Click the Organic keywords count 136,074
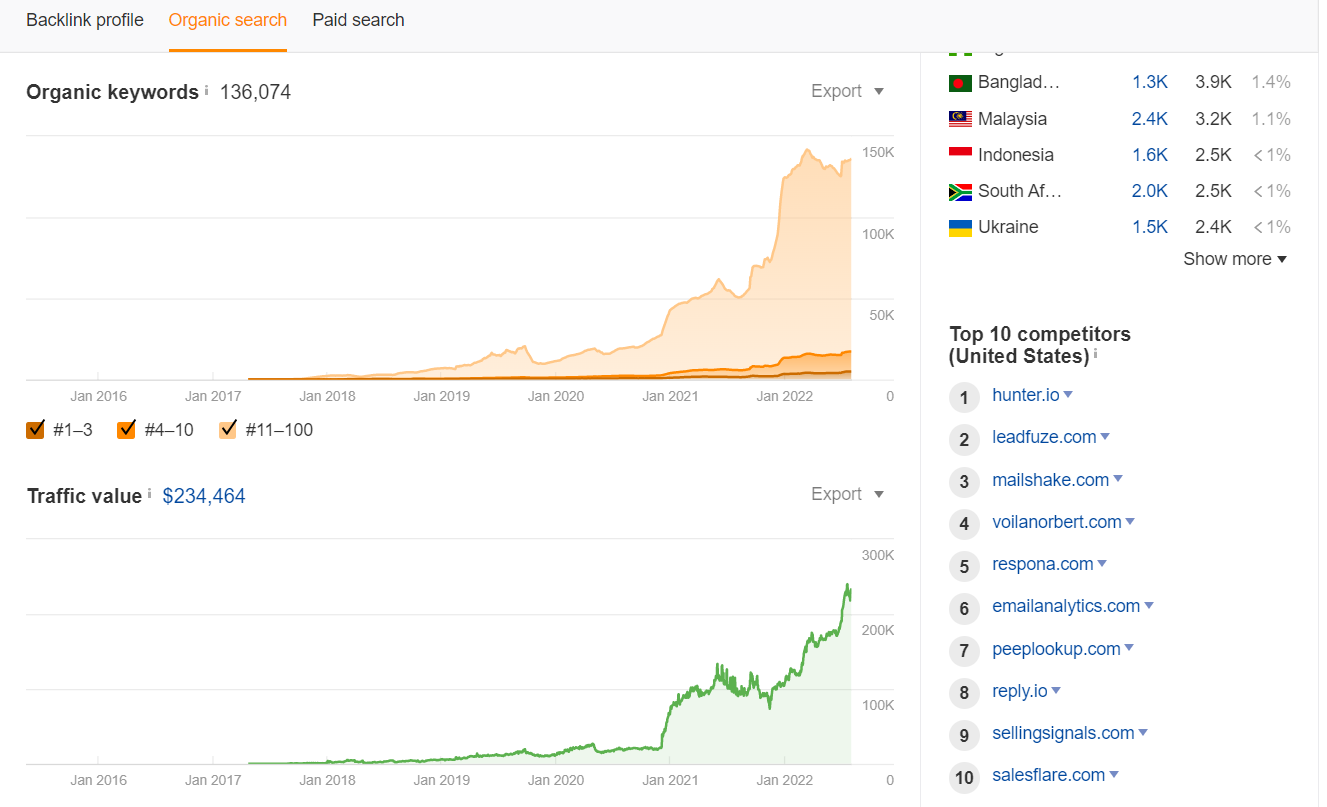 tap(255, 92)
